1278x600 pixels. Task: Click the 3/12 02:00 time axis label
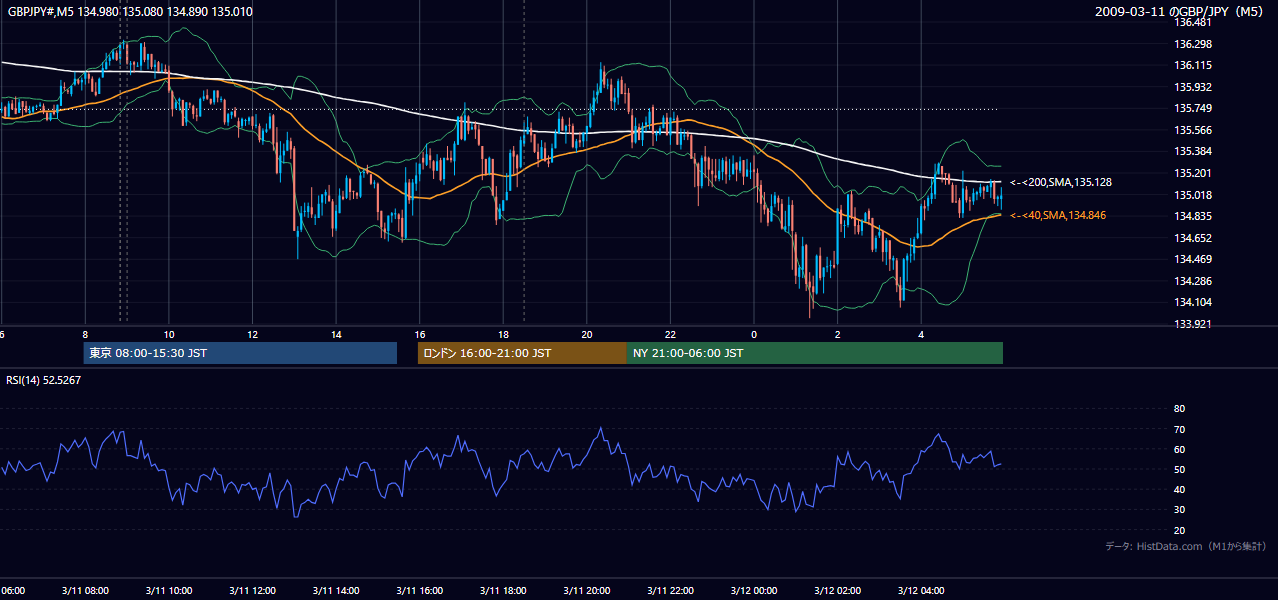(837, 590)
